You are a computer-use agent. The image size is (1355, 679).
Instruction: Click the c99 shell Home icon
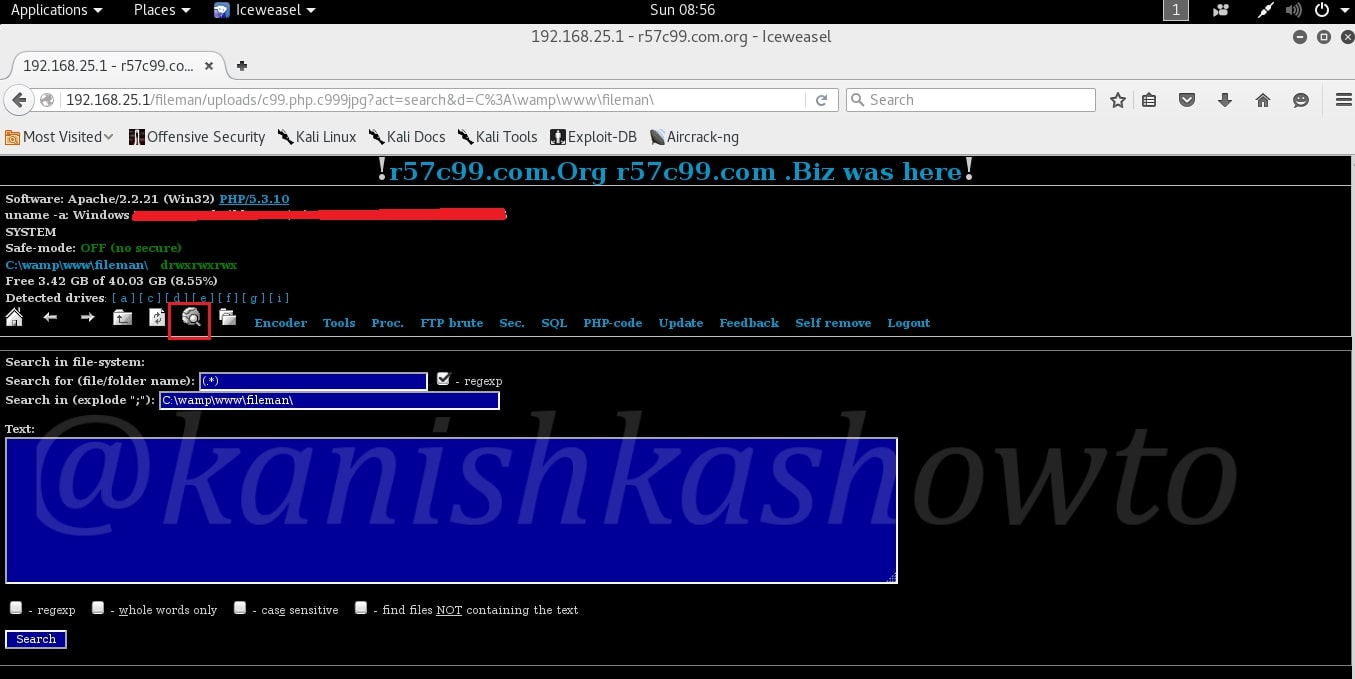click(14, 318)
